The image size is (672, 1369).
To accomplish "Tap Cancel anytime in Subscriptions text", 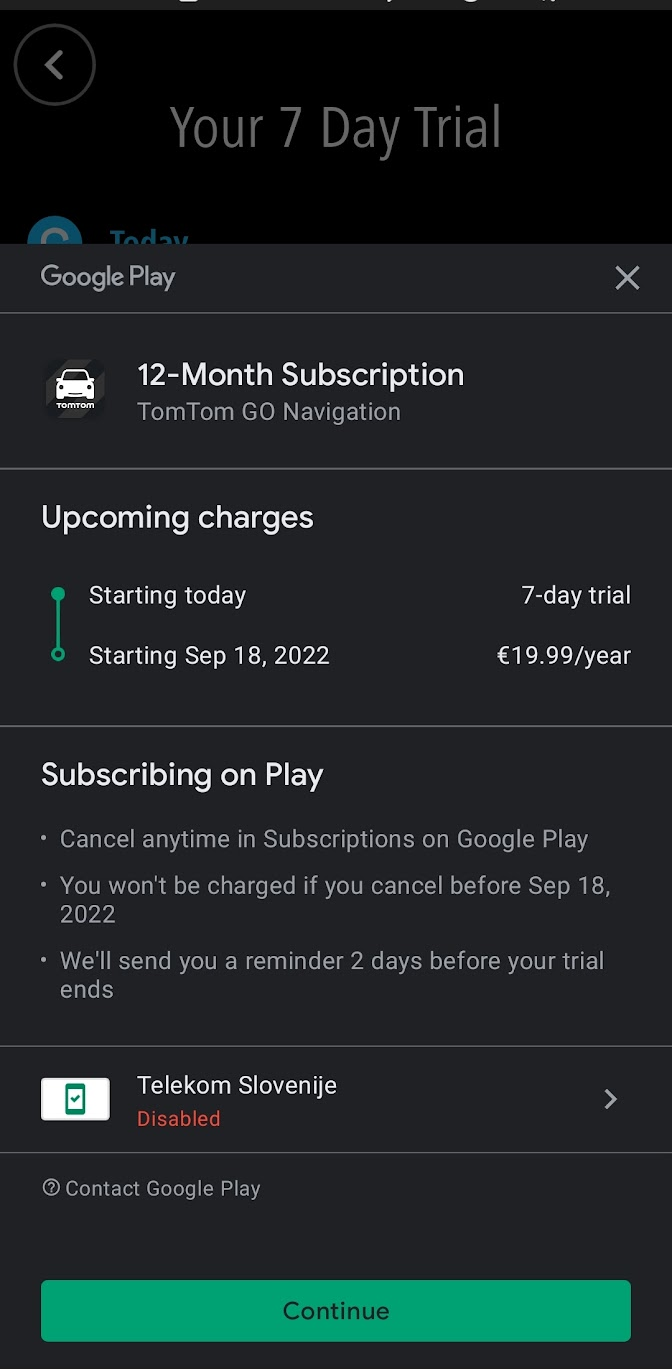I will coord(324,839).
